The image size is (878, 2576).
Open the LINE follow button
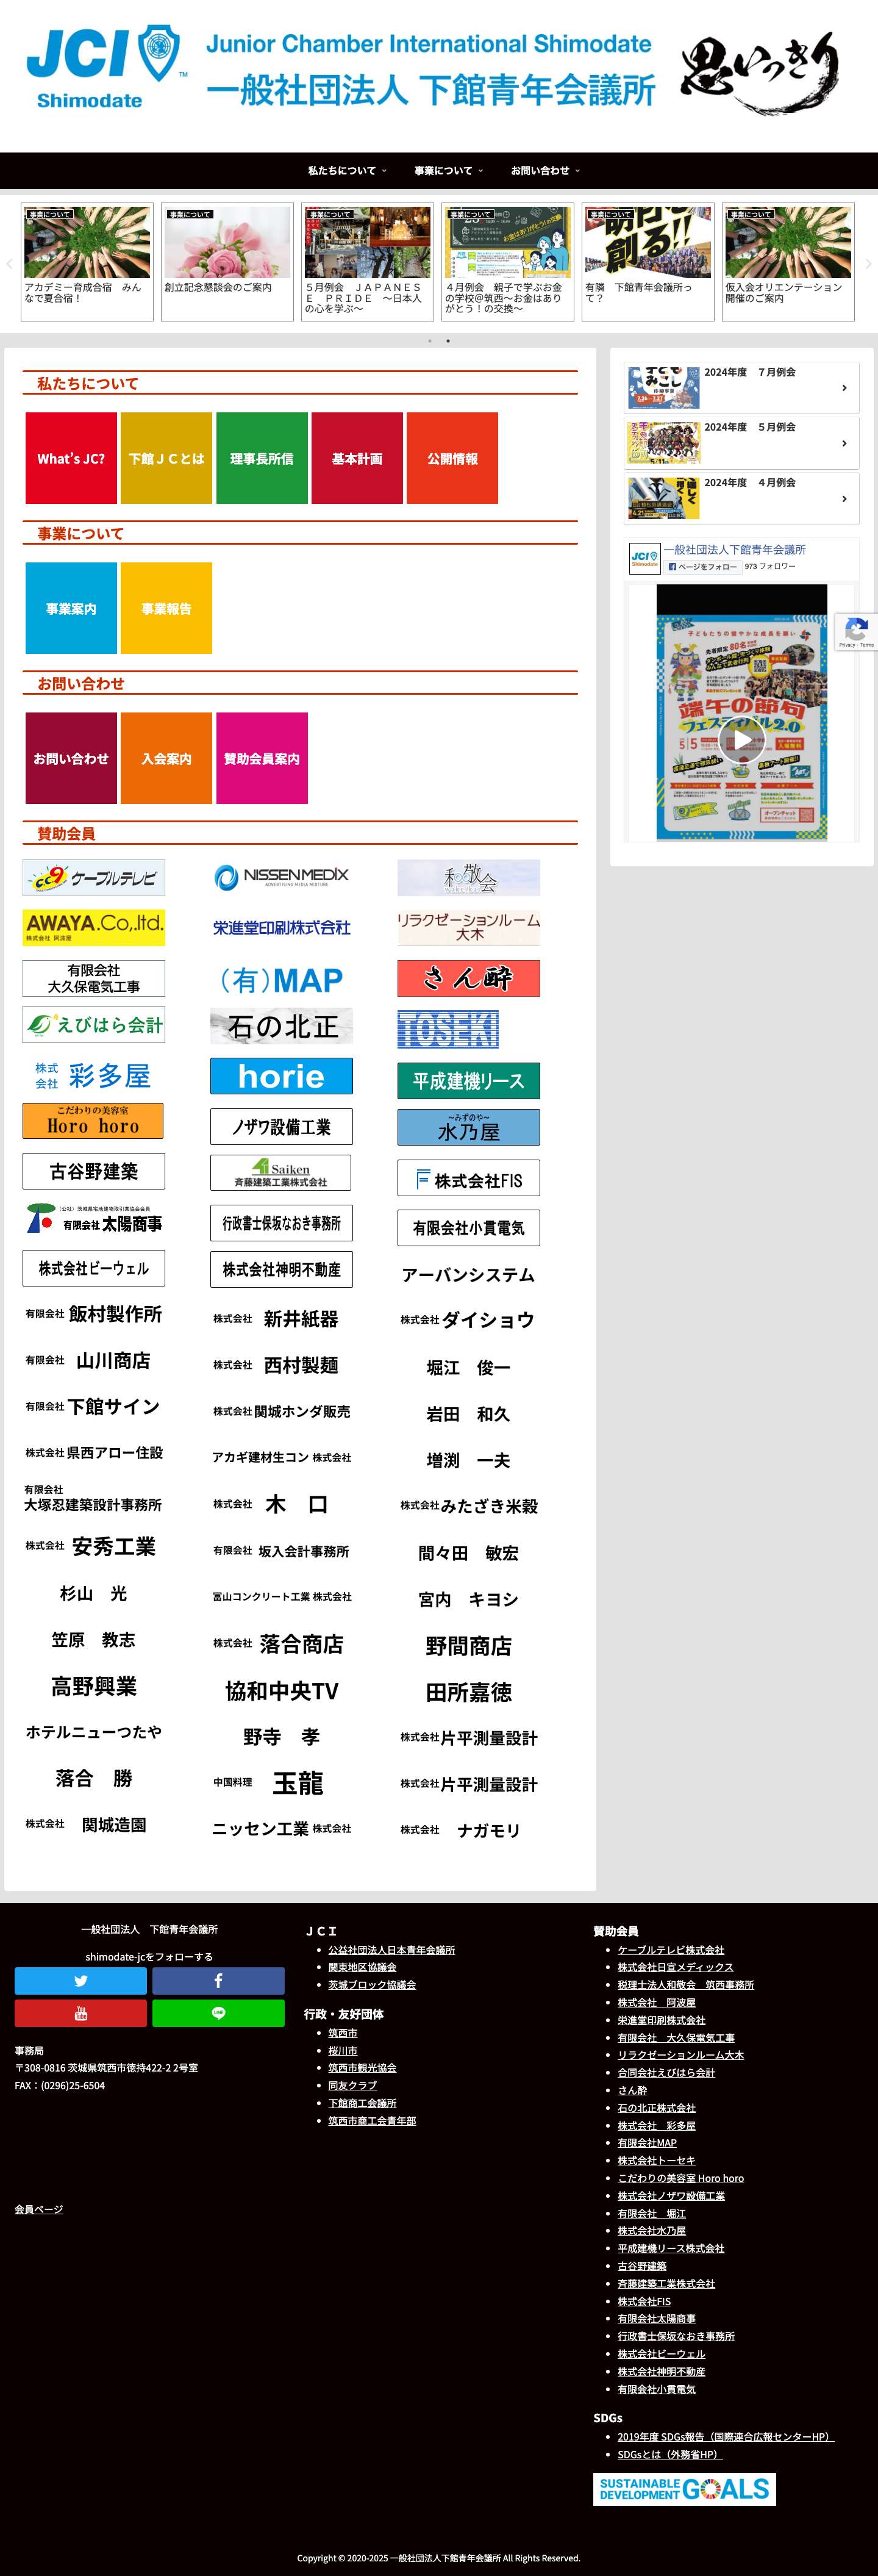[x=218, y=2013]
